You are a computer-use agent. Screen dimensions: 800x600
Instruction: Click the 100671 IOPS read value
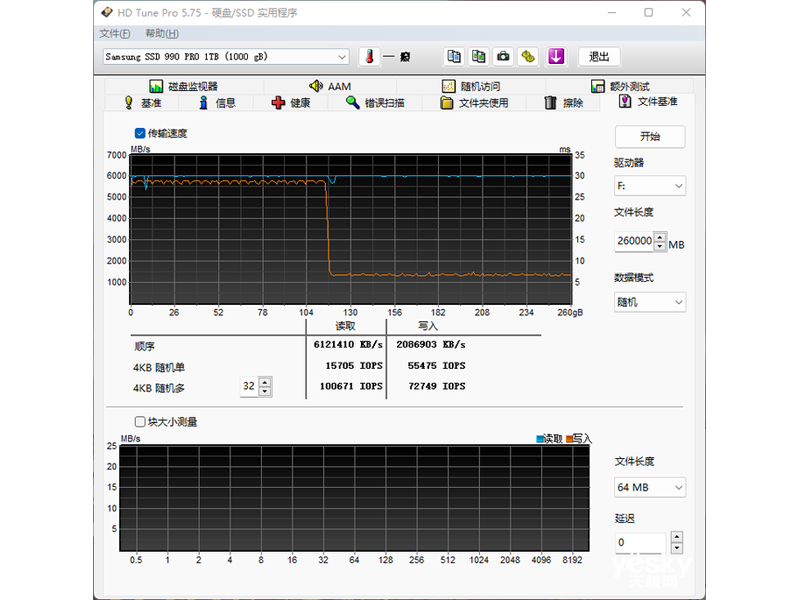click(351, 386)
